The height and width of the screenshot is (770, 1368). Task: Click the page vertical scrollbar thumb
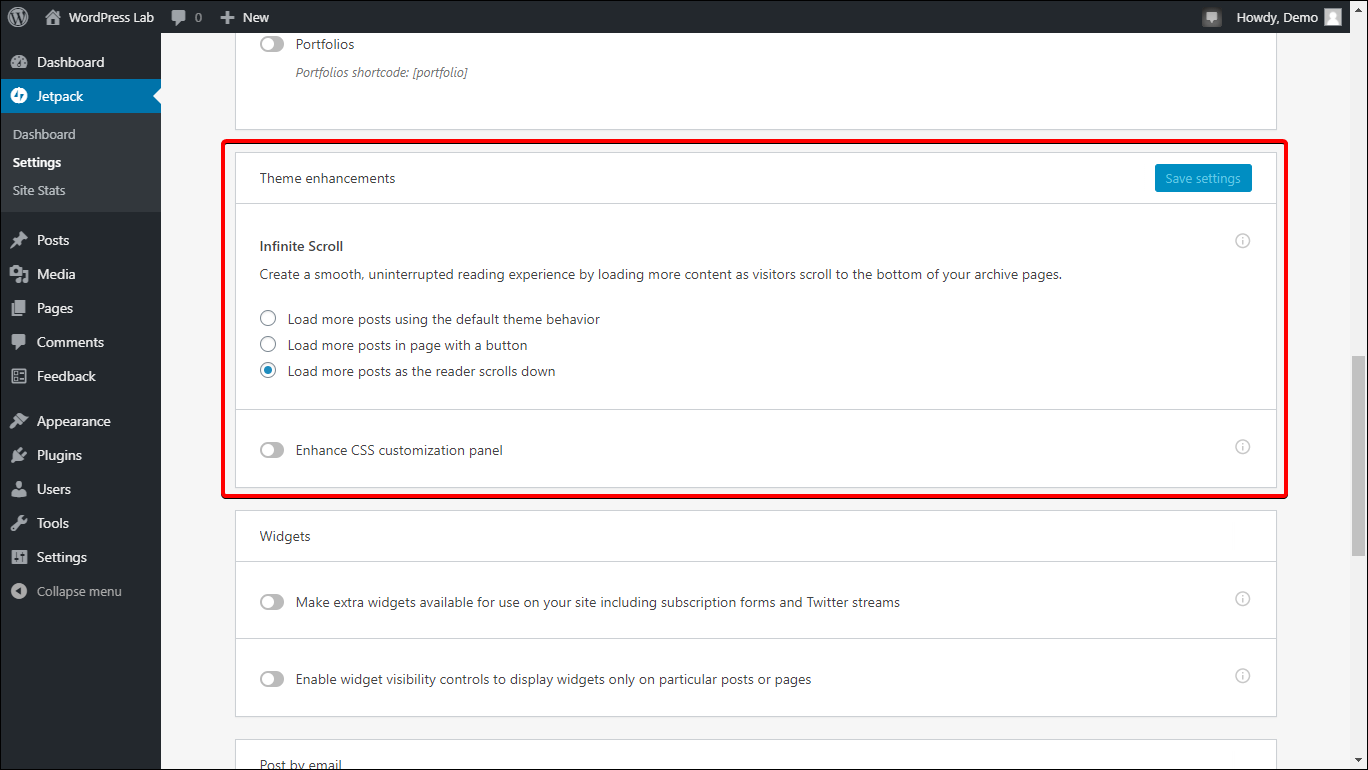(1358, 455)
